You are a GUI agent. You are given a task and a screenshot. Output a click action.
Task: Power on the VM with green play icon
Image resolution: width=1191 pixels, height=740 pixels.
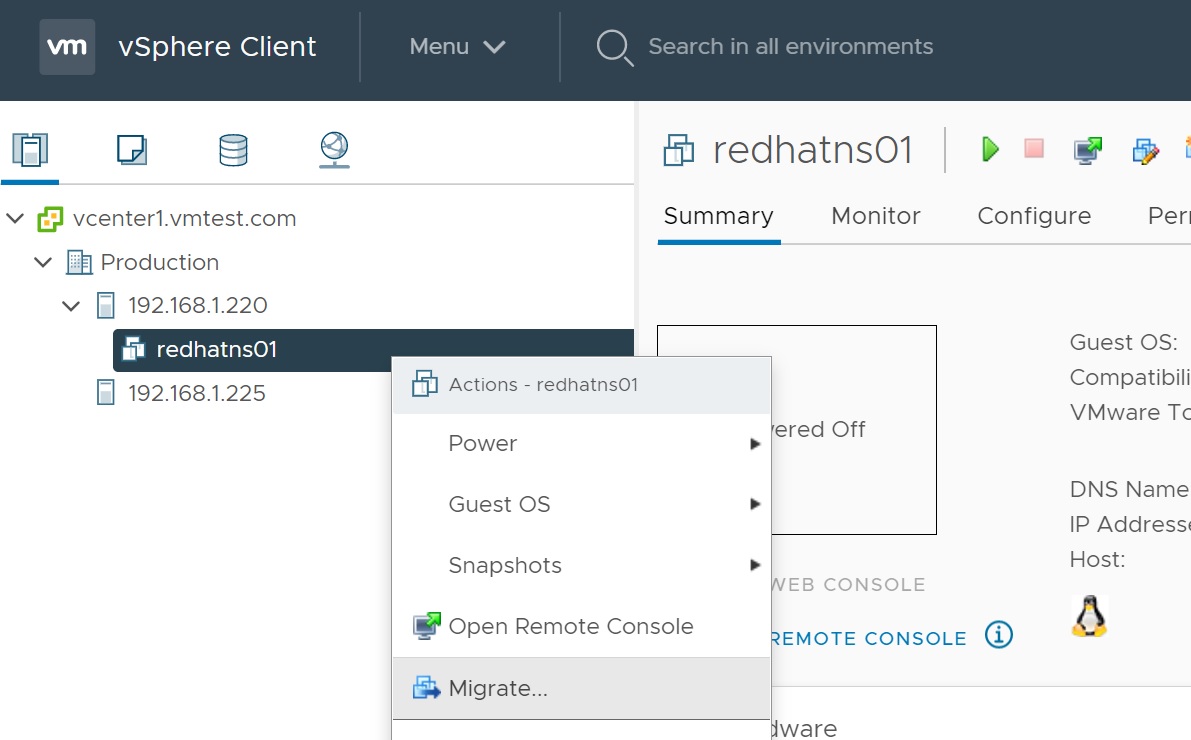(x=990, y=149)
